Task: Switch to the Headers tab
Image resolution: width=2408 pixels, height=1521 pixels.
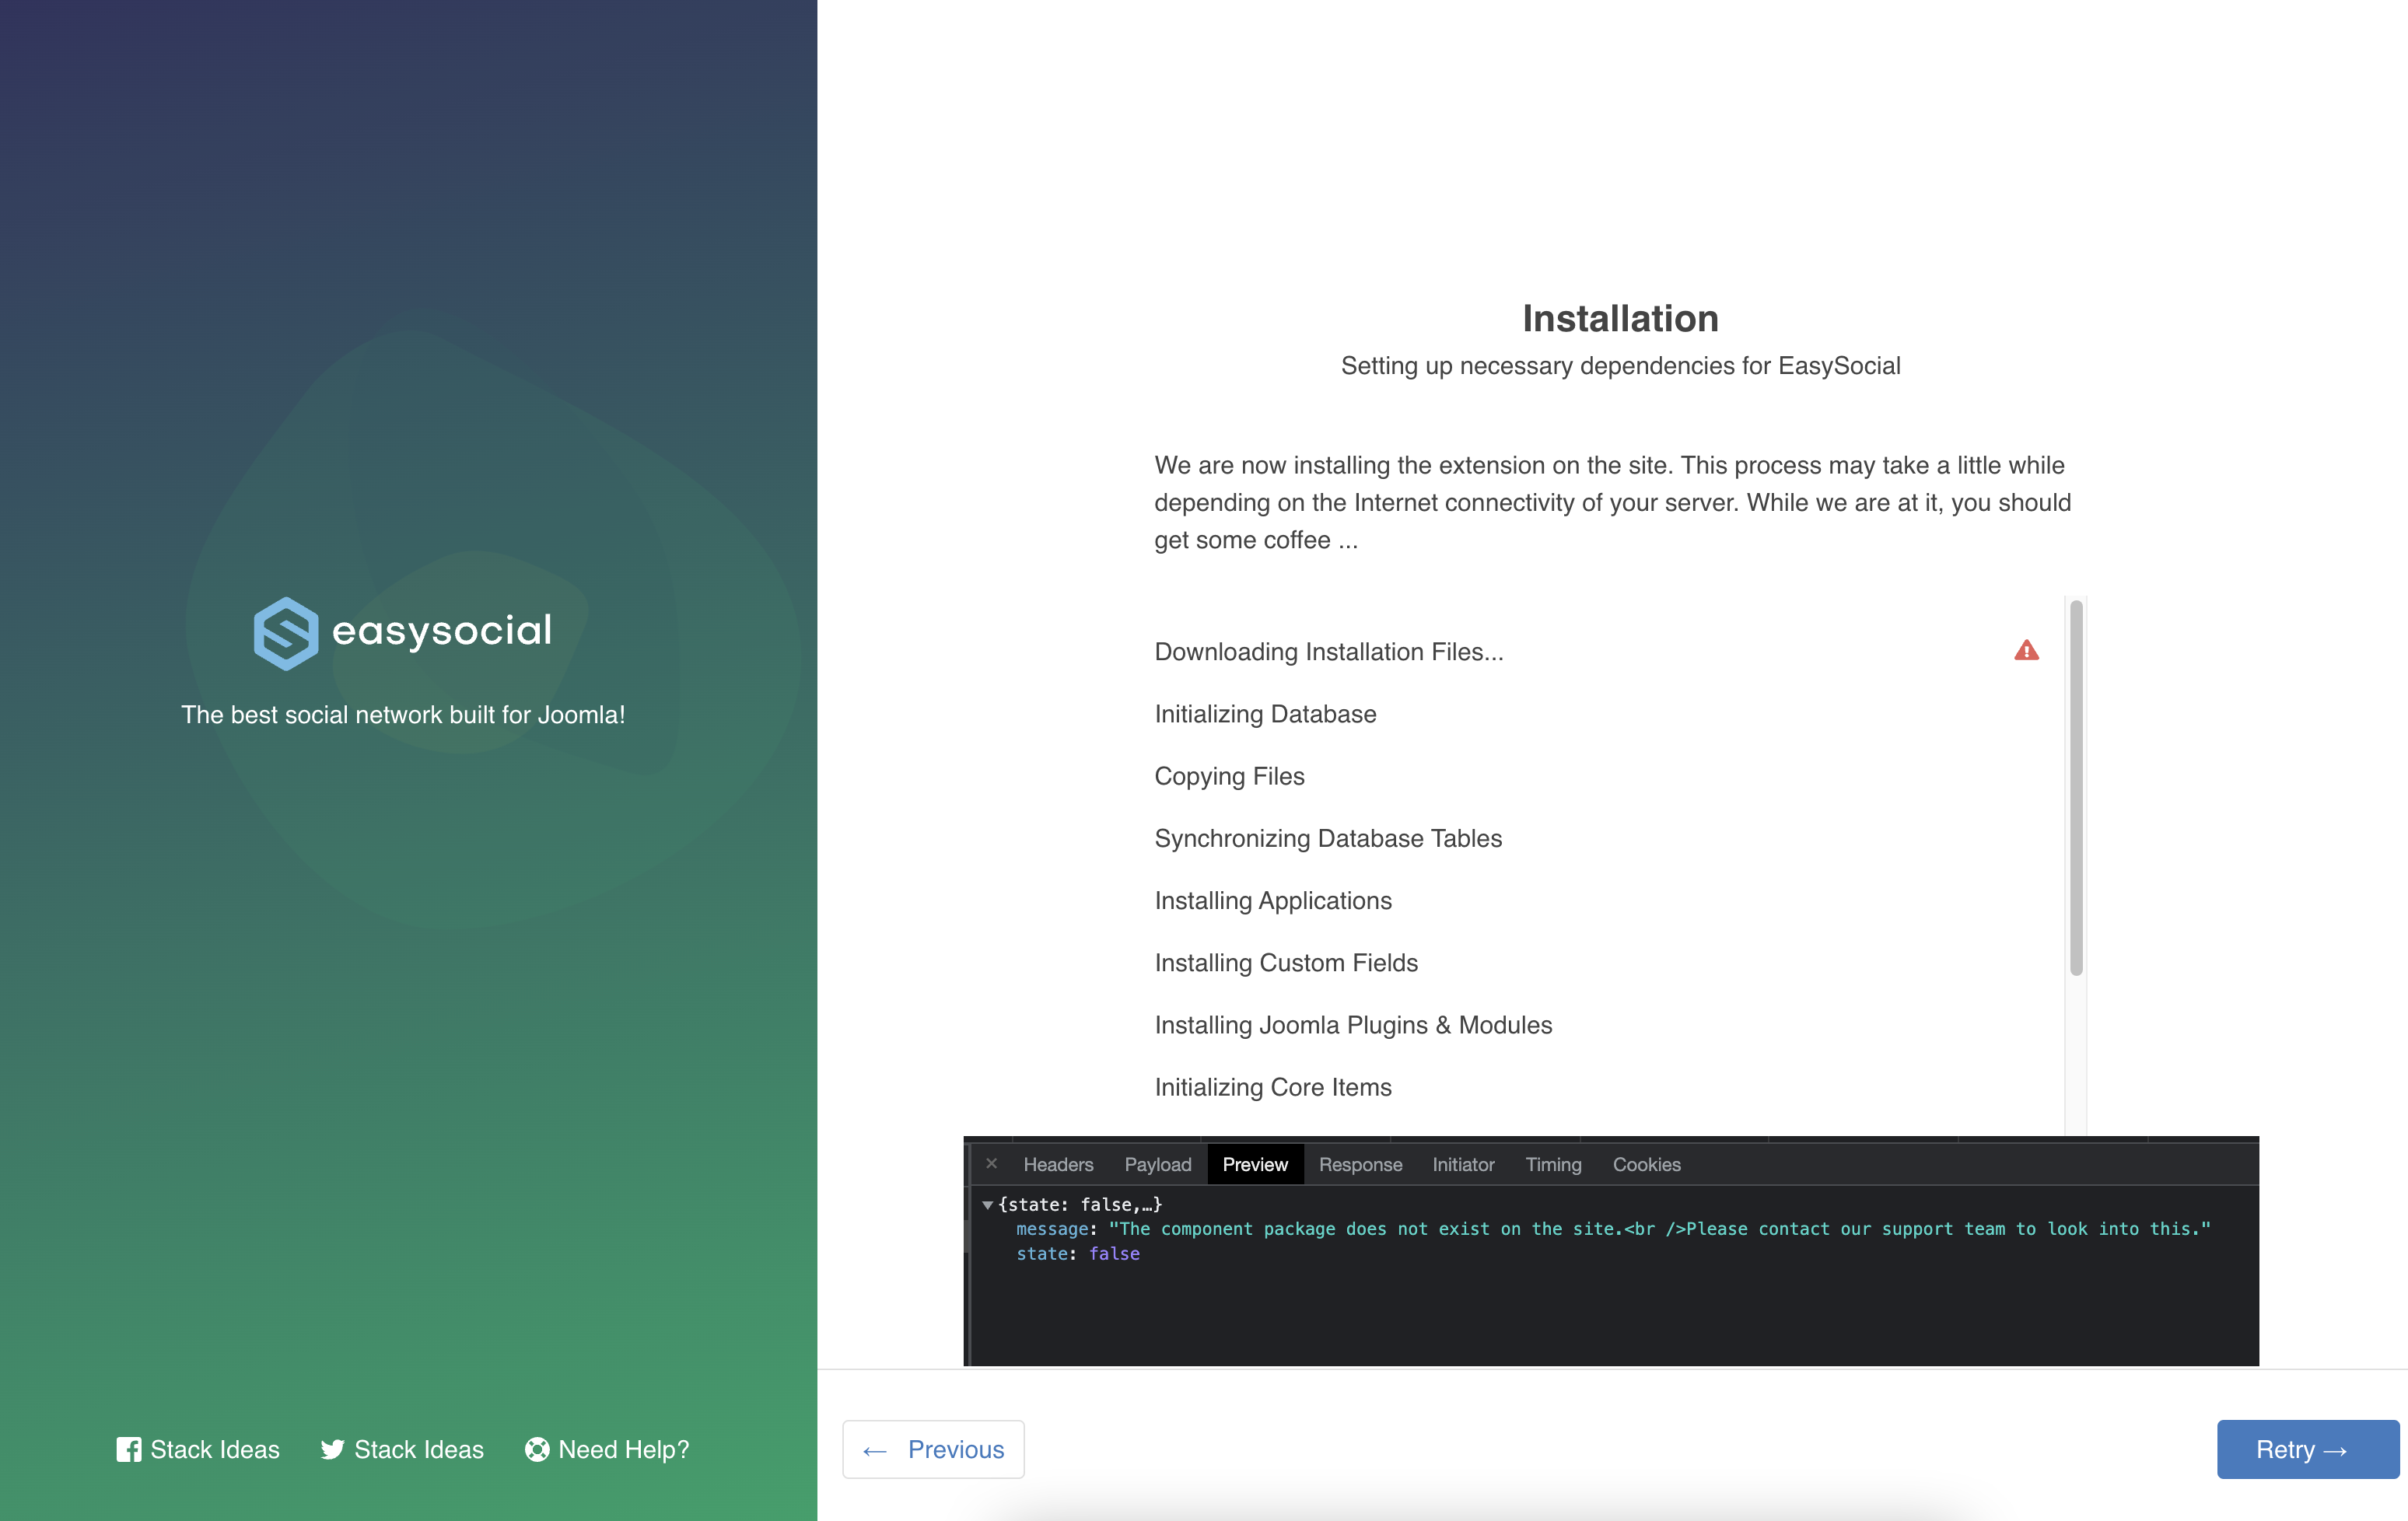Action: click(x=1058, y=1164)
